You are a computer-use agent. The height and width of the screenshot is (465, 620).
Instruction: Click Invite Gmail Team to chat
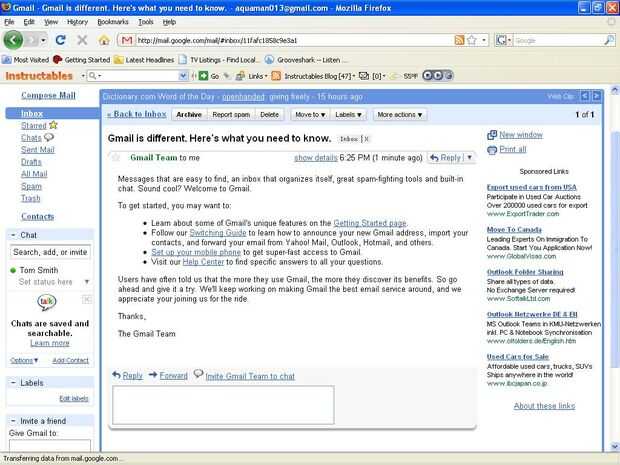(250, 376)
